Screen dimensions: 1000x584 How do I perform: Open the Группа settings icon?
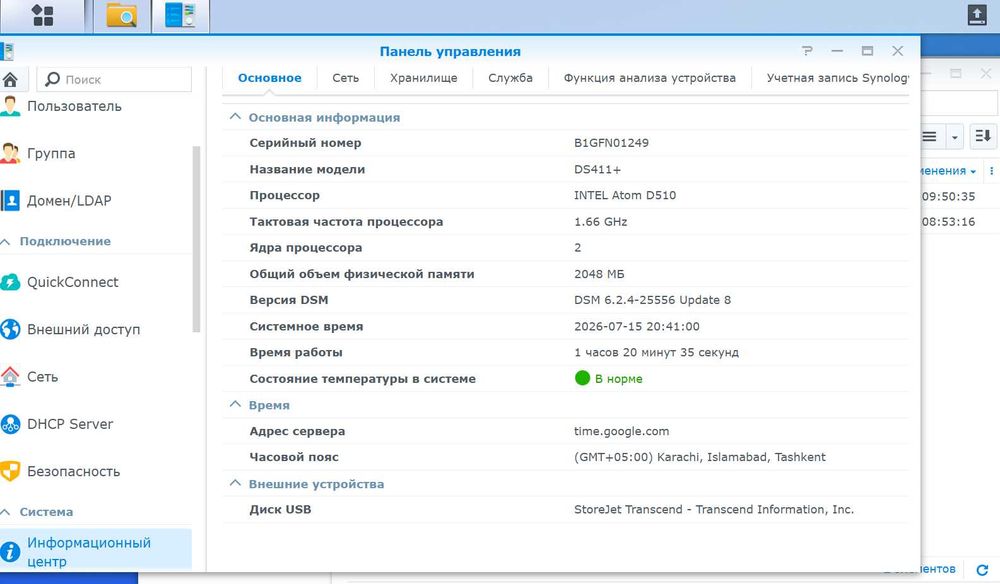(x=10, y=153)
